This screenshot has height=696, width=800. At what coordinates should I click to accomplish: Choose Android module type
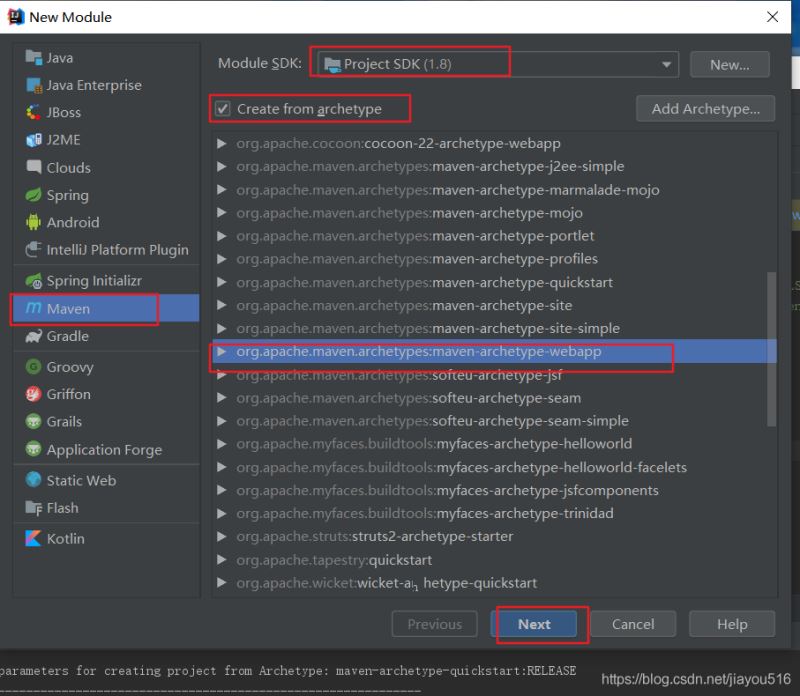pos(106,222)
